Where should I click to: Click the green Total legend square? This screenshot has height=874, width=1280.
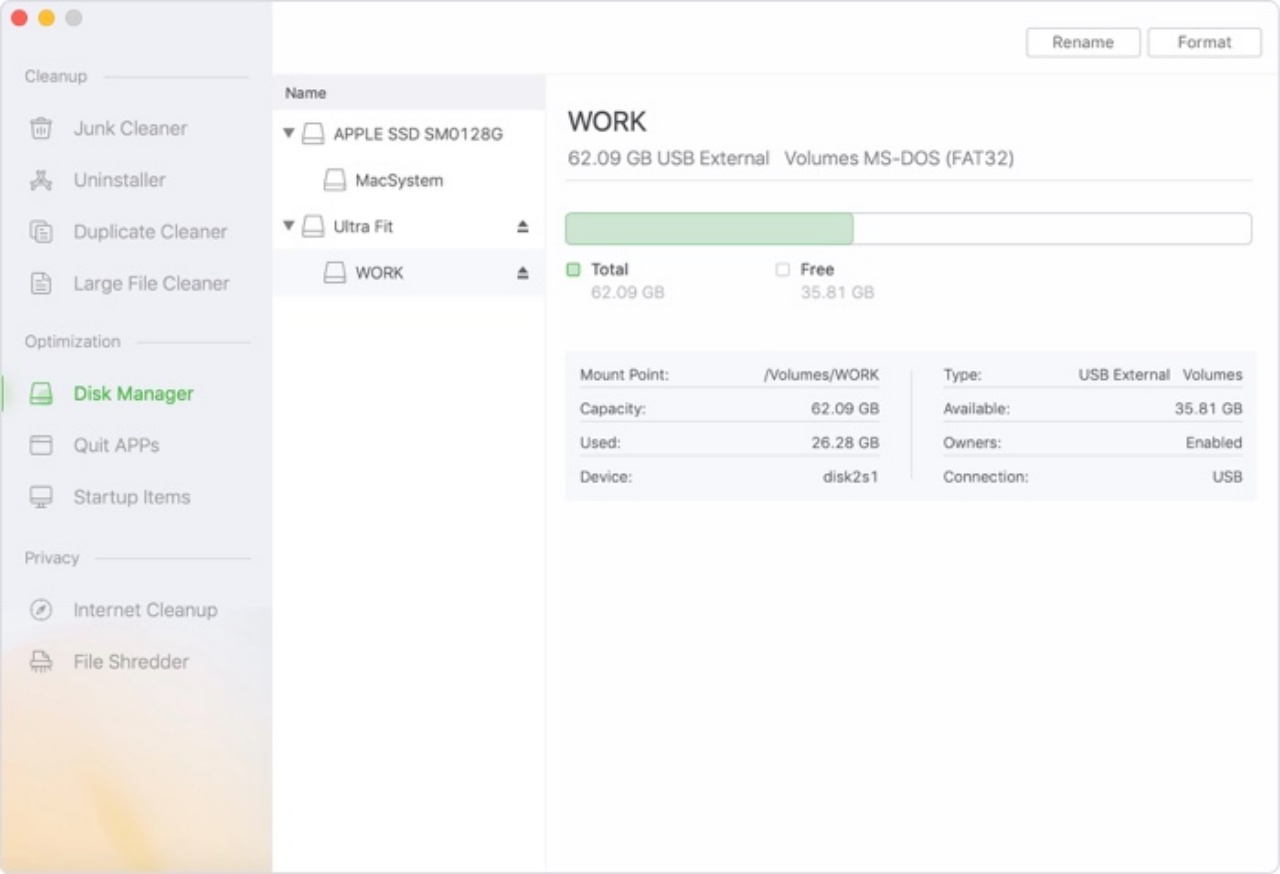[573, 269]
